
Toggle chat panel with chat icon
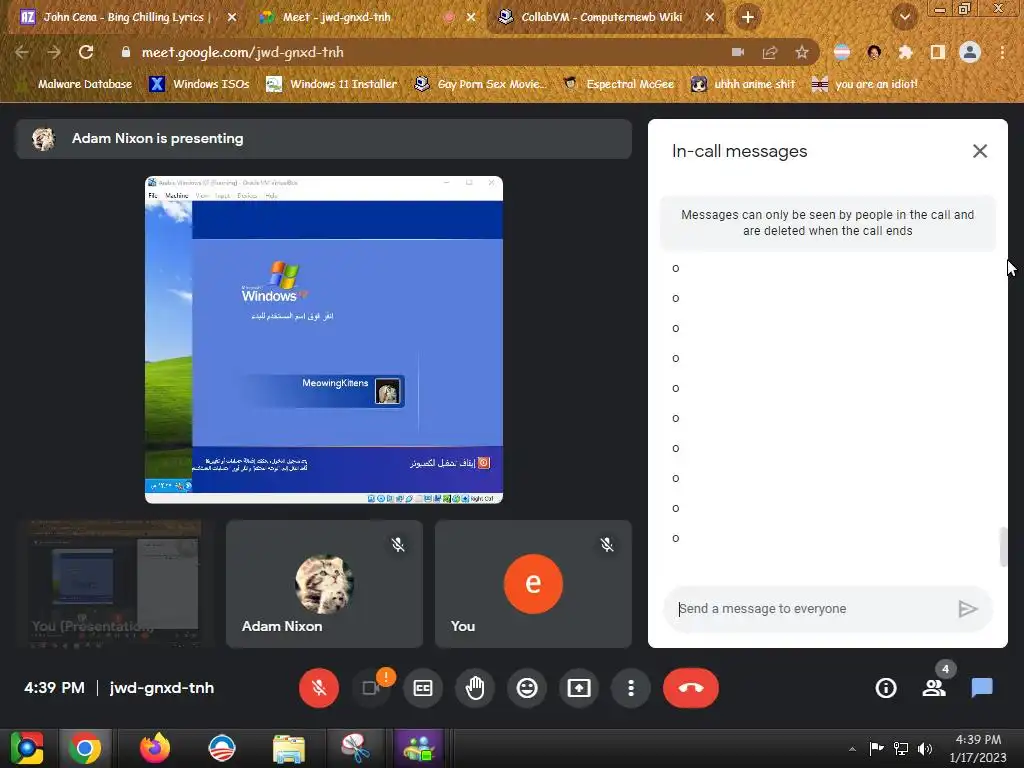point(982,688)
